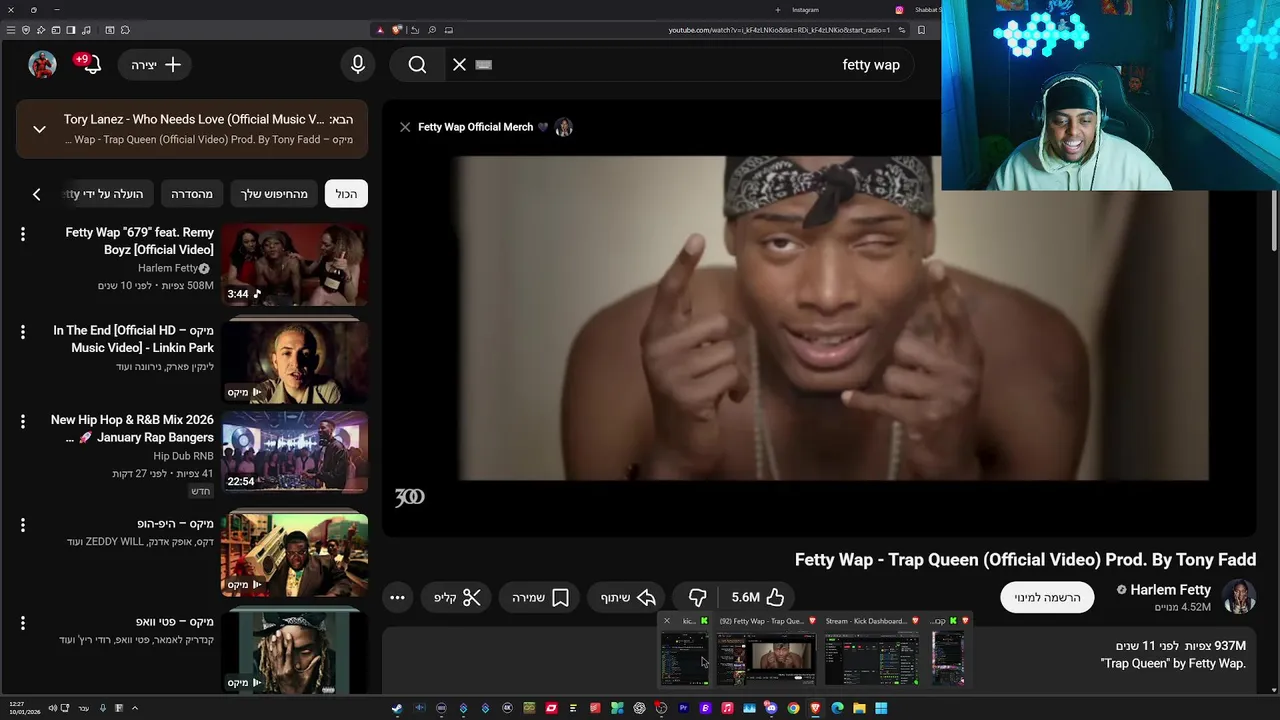Open system volume speaker icon

(x=52, y=708)
